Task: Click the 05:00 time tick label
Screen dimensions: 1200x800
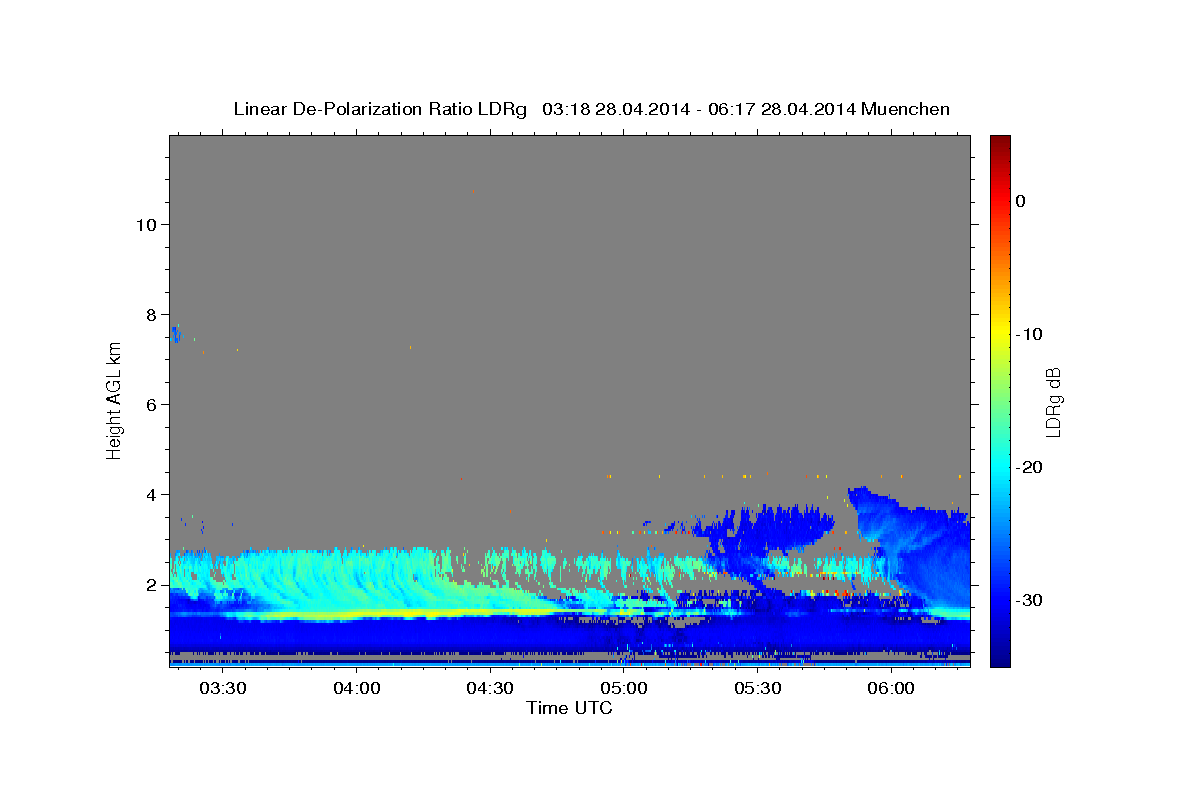Action: pyautogui.click(x=624, y=689)
